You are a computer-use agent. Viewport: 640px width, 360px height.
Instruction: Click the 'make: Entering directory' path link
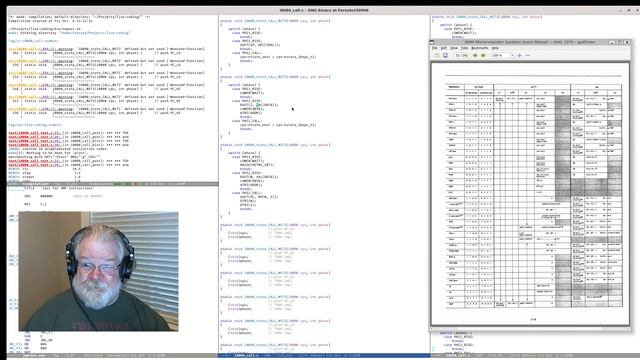click(95, 33)
